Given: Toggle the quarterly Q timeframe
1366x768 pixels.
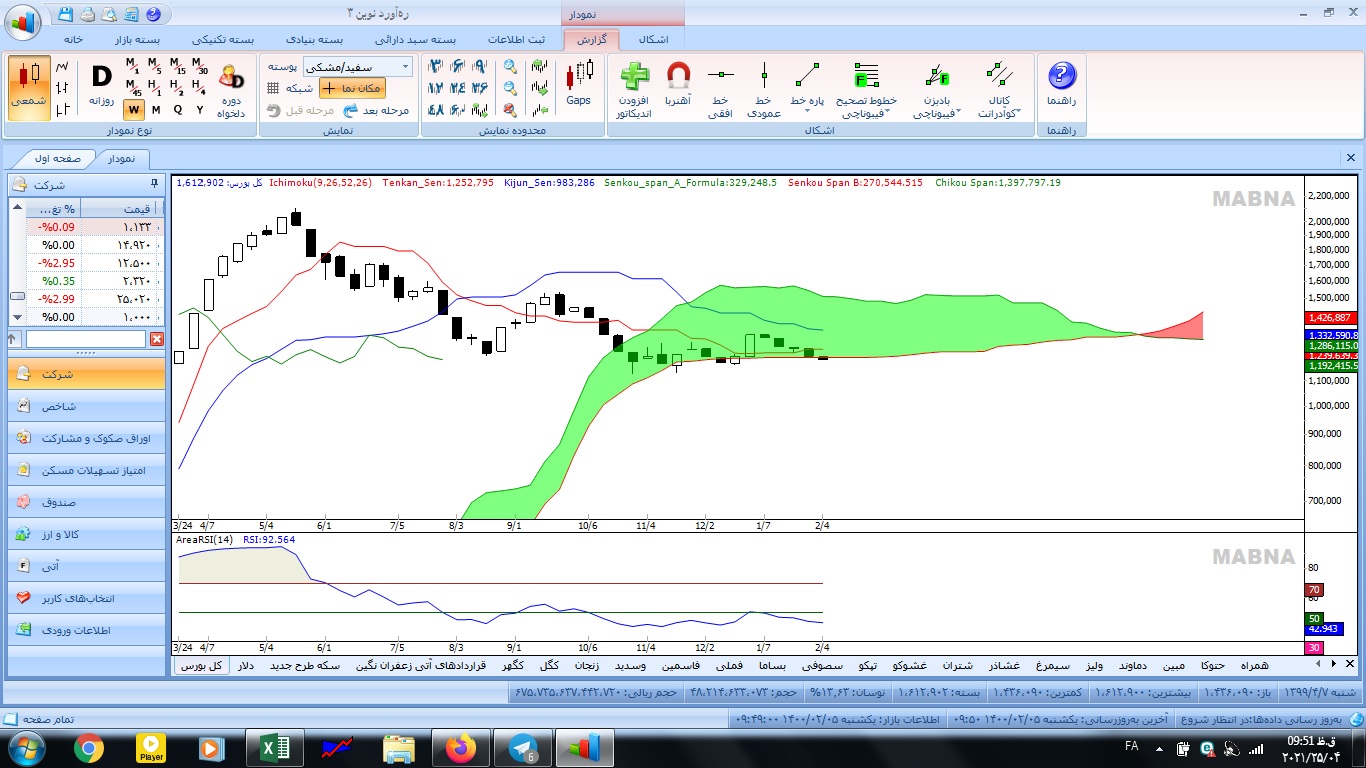Looking at the screenshot, I should (x=178, y=109).
